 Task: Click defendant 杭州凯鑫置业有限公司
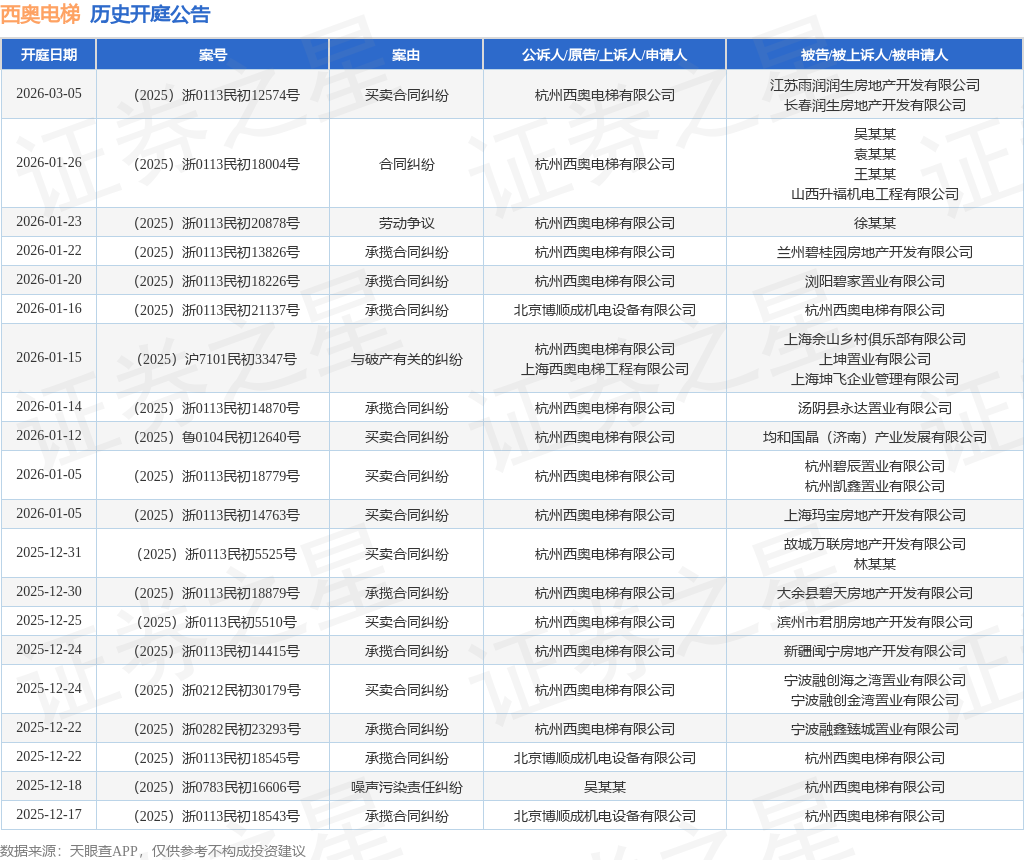[x=875, y=486]
